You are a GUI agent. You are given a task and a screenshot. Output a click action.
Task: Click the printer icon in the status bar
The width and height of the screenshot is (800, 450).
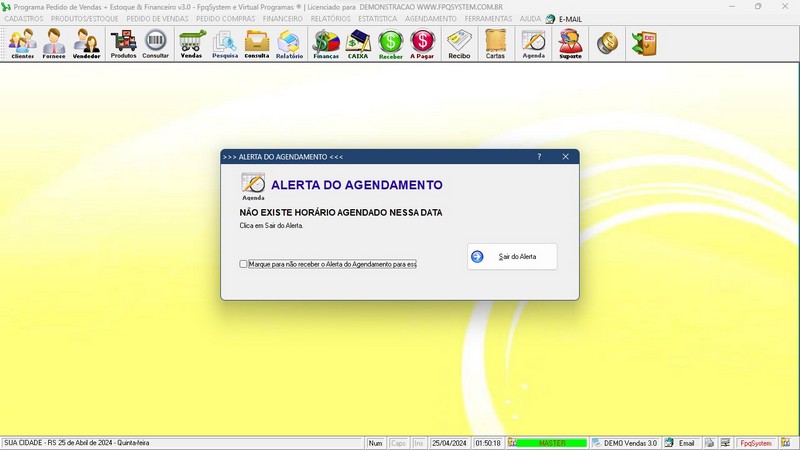(710, 443)
